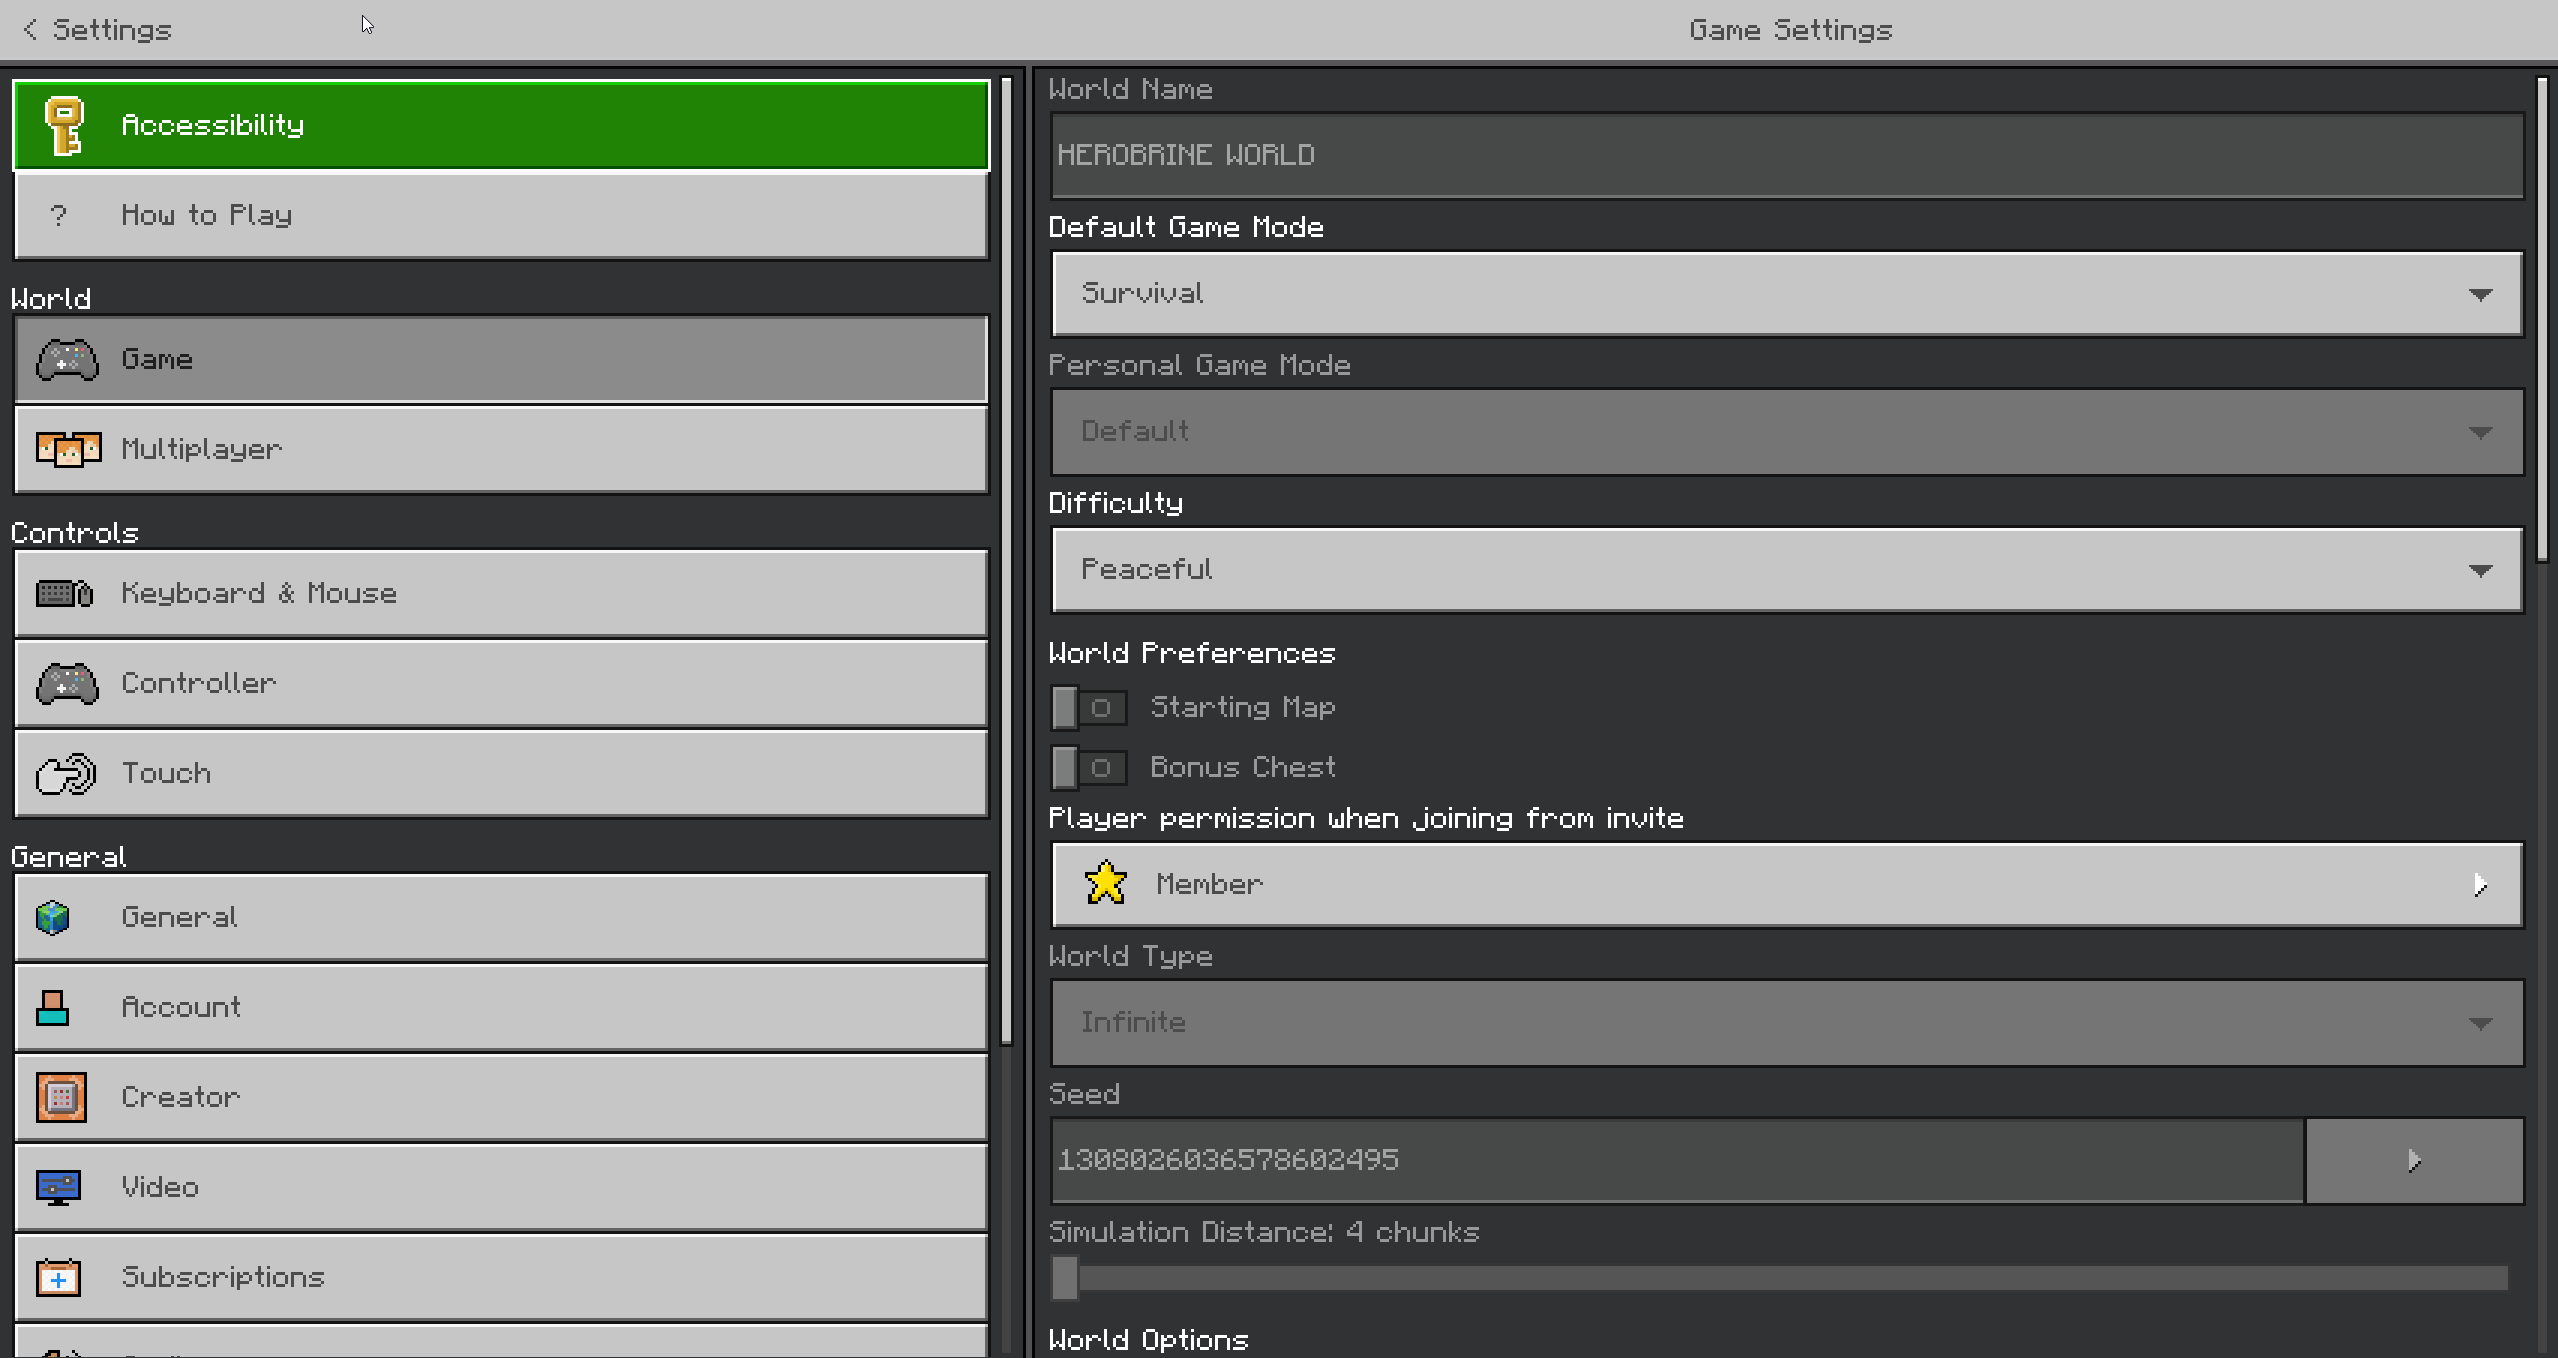Open the Member player permission selector
Screen dimensions: 2558x1358
pos(1786,885)
